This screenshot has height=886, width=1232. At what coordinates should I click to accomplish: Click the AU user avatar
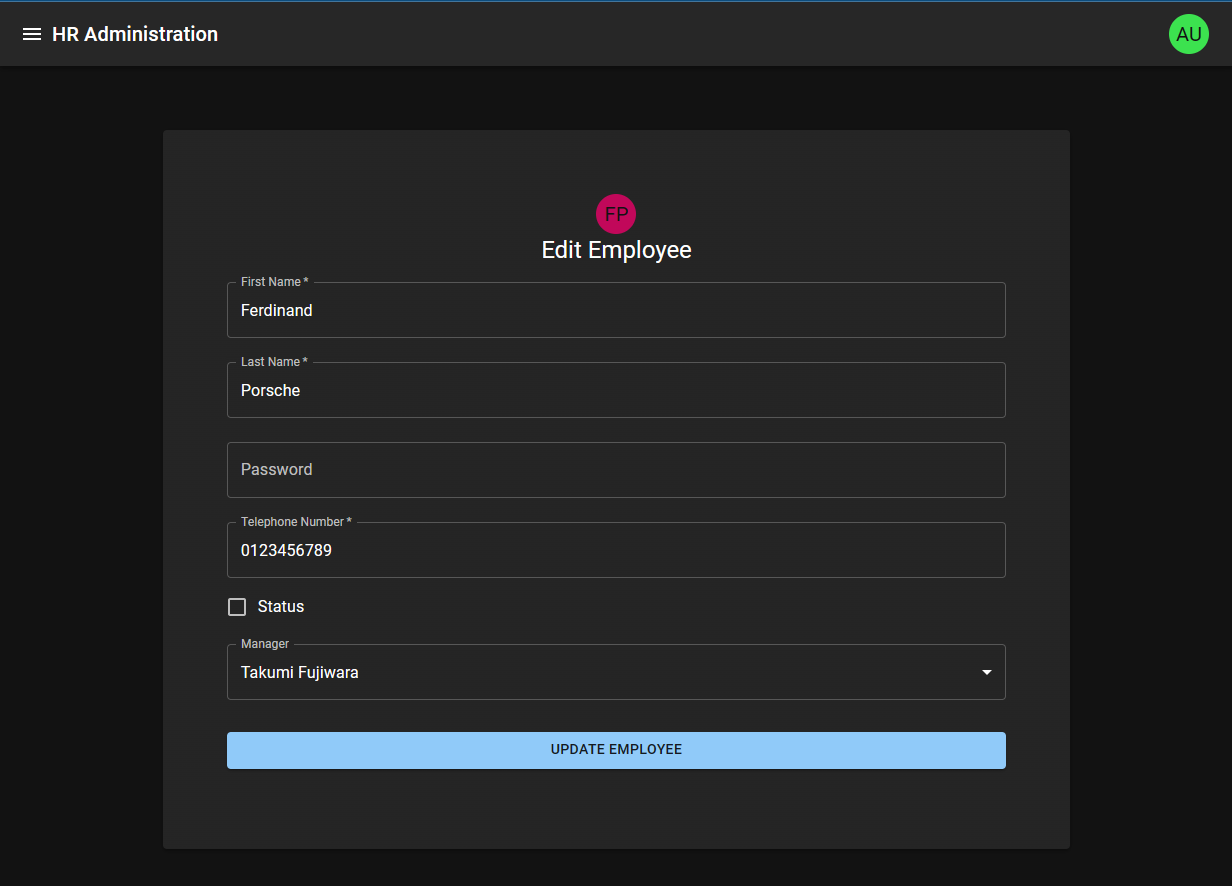tap(1188, 33)
